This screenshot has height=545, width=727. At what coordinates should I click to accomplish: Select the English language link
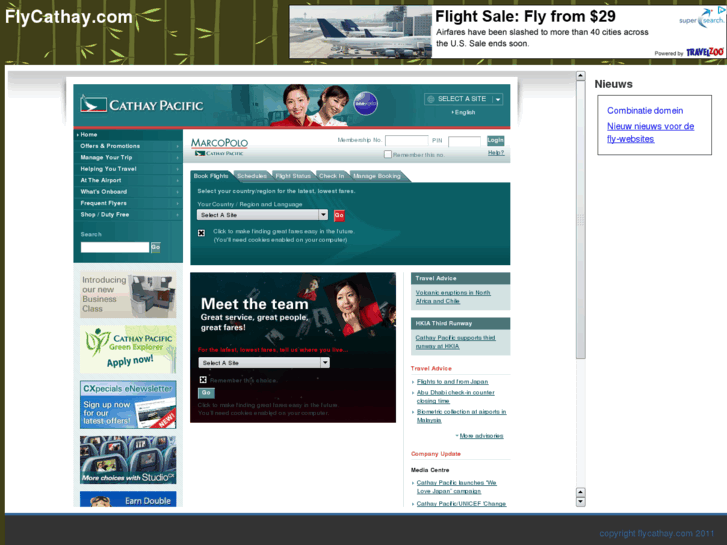(x=465, y=112)
